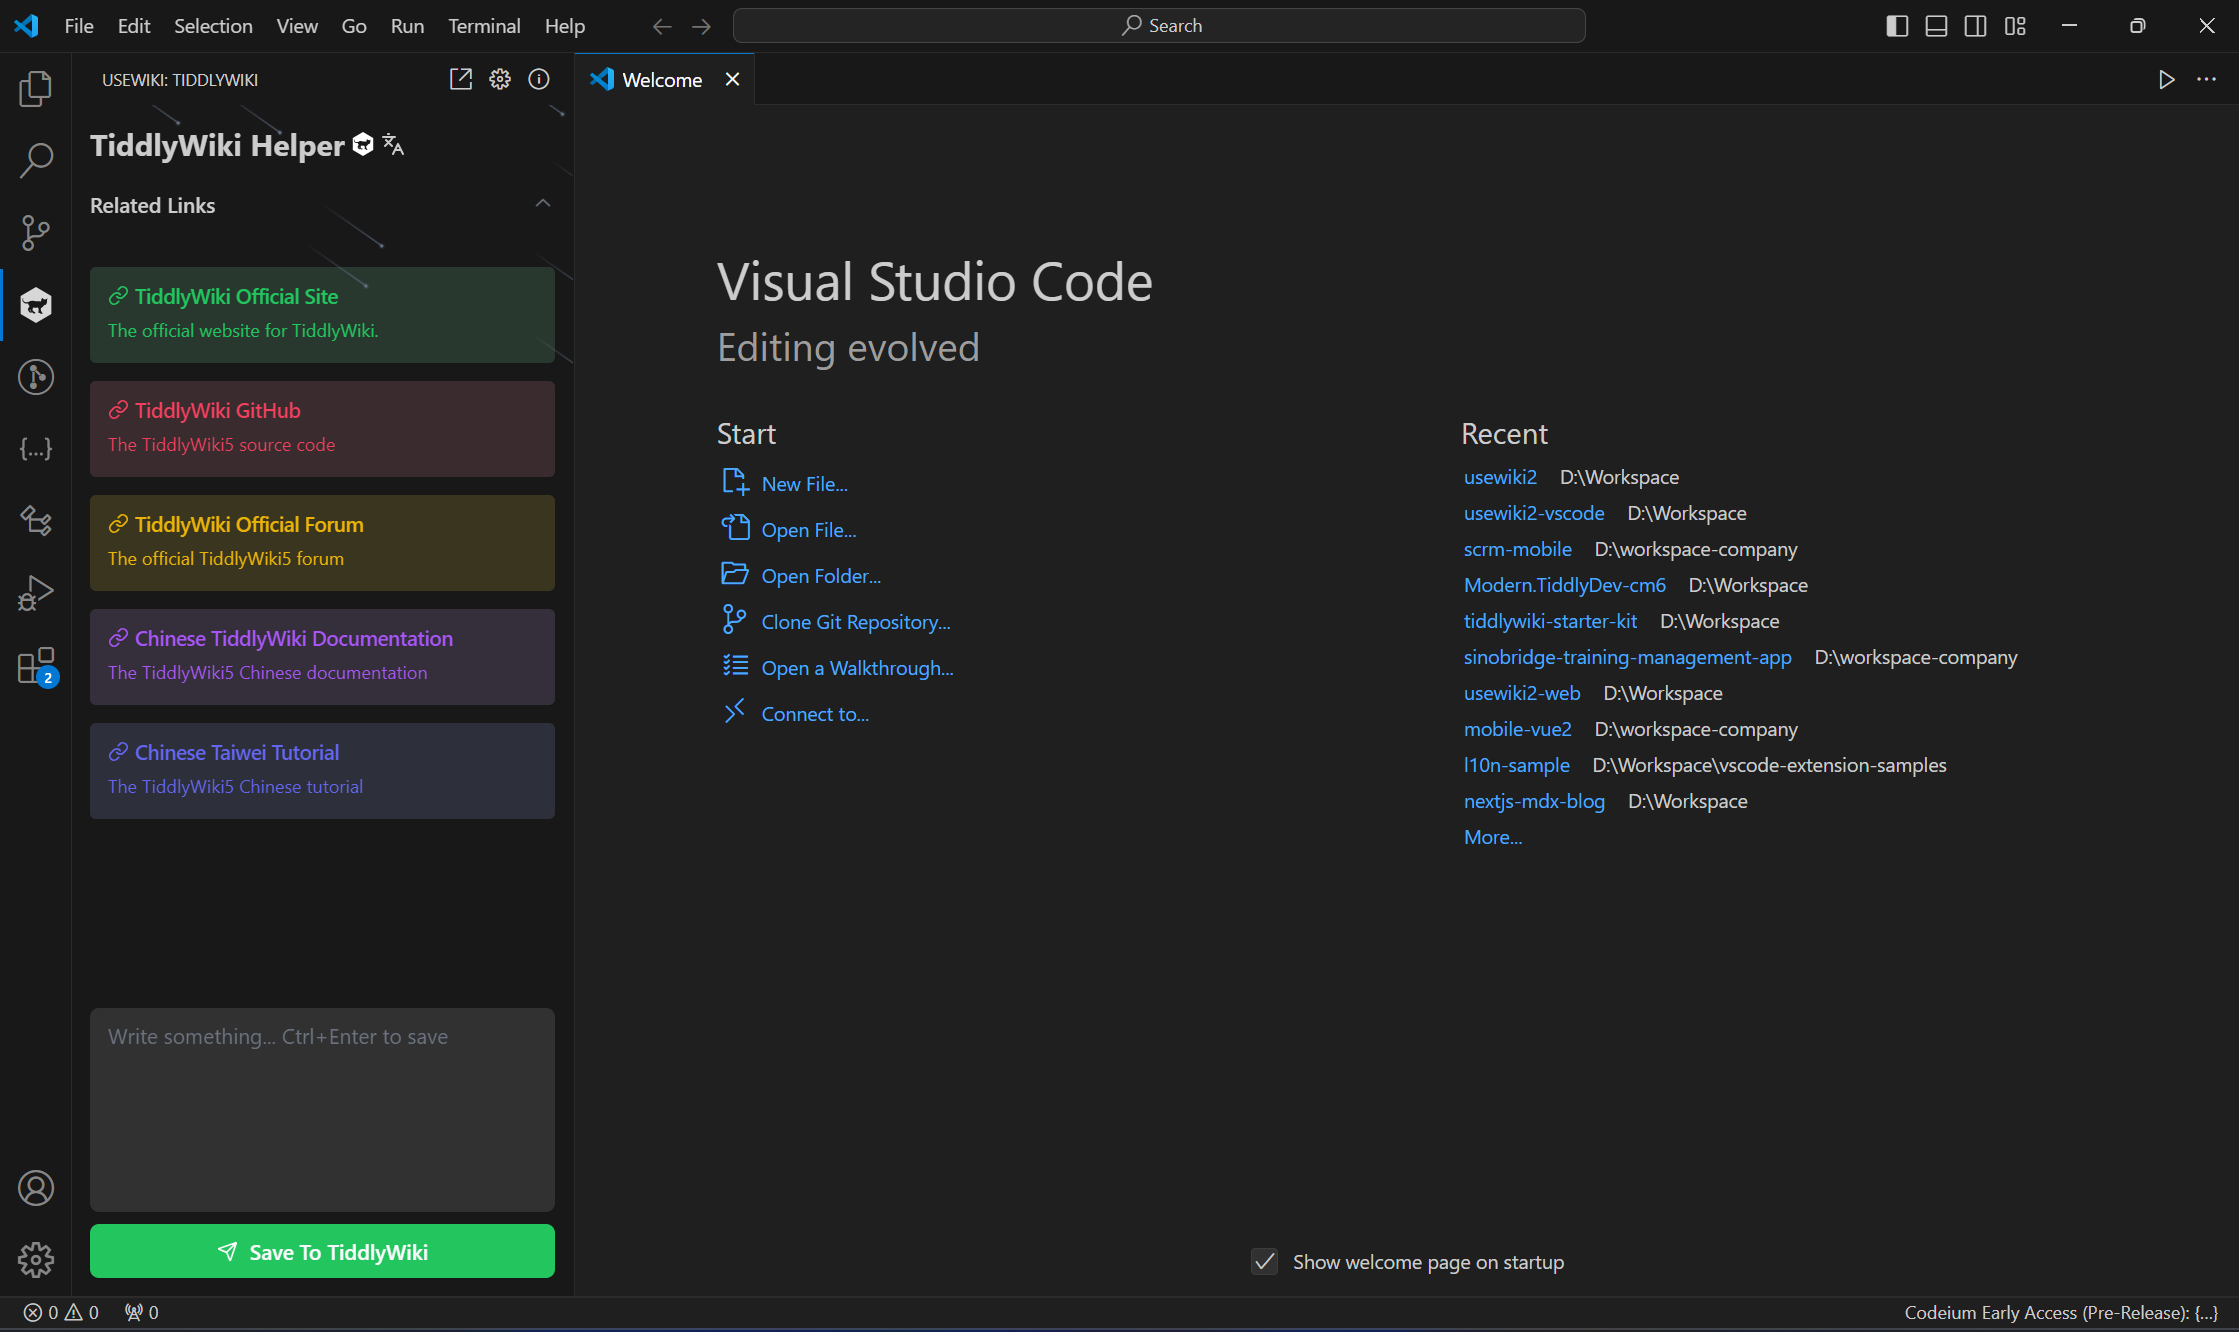Open wiki in new window icon
Image resolution: width=2239 pixels, height=1332 pixels.
[x=461, y=80]
